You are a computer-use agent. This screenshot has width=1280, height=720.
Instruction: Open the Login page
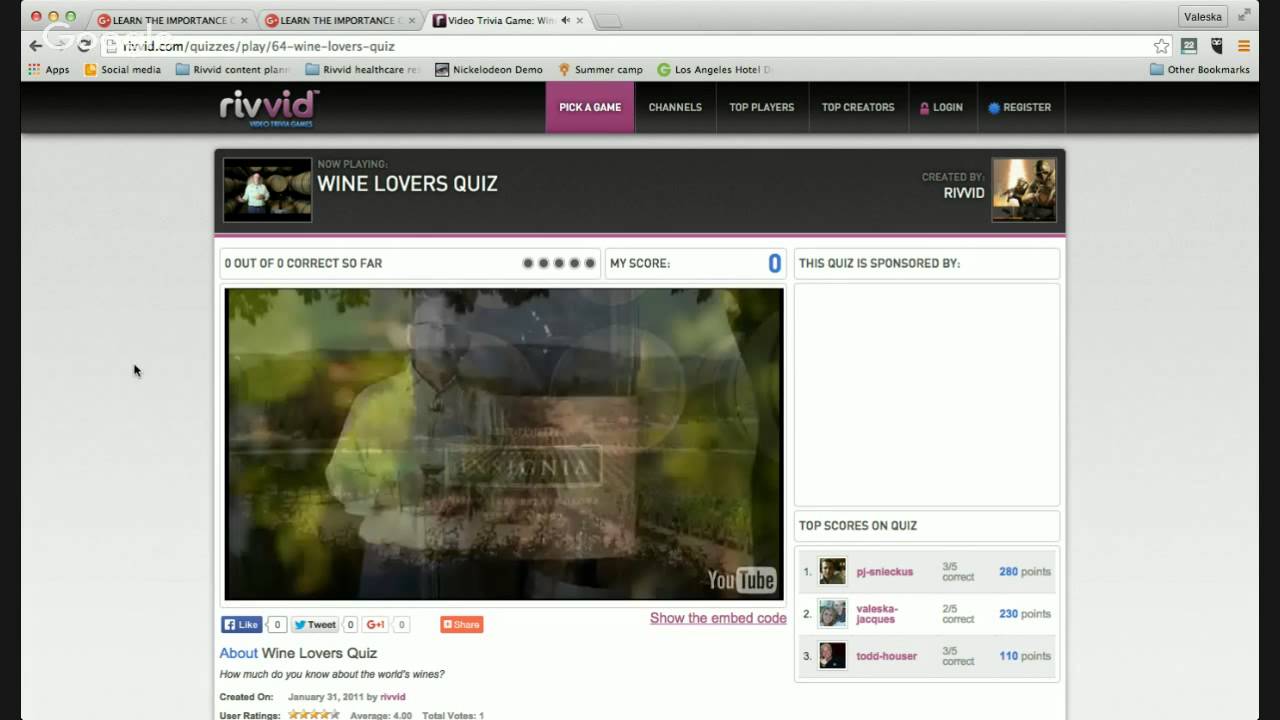(x=941, y=107)
